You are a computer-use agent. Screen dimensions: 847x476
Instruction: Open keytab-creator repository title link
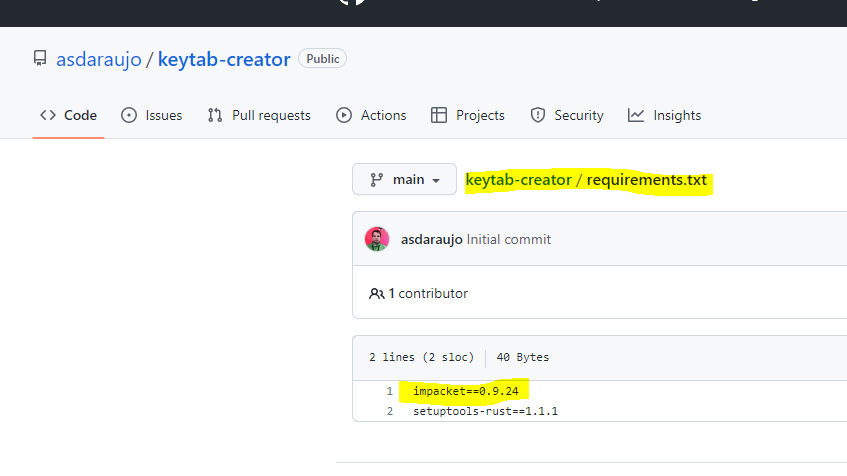pos(224,59)
